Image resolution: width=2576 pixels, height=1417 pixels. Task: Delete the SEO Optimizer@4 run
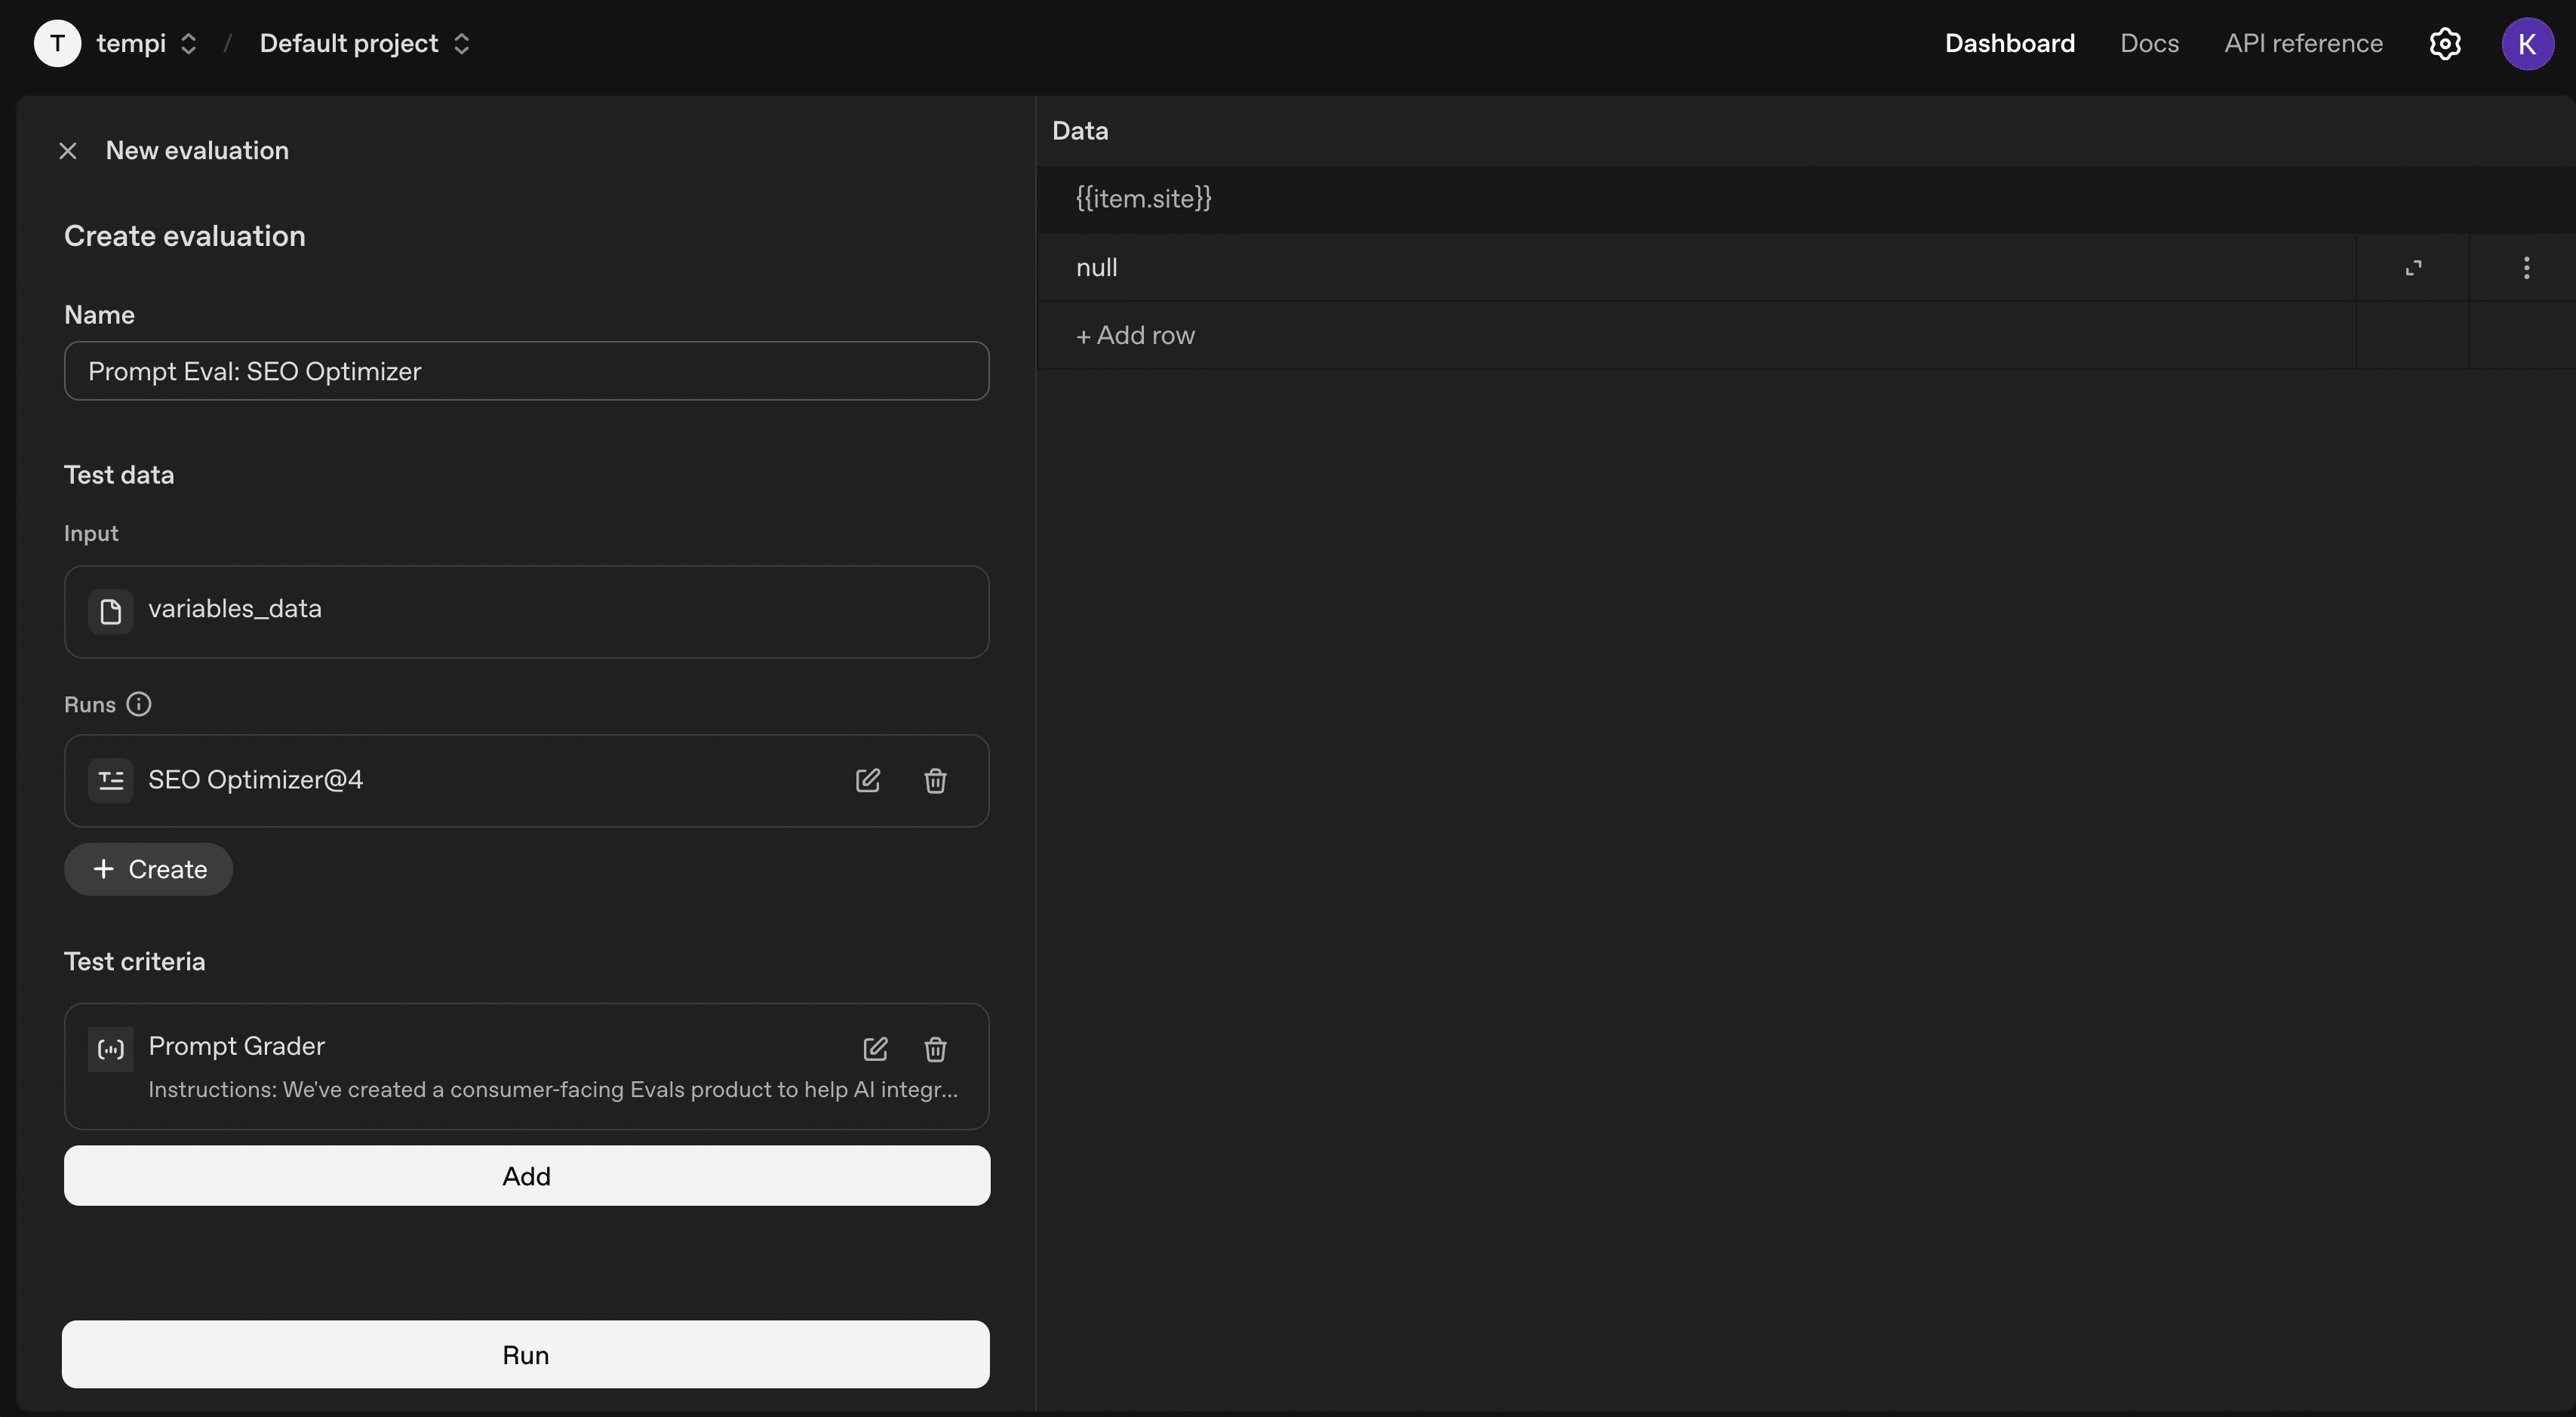(x=935, y=781)
